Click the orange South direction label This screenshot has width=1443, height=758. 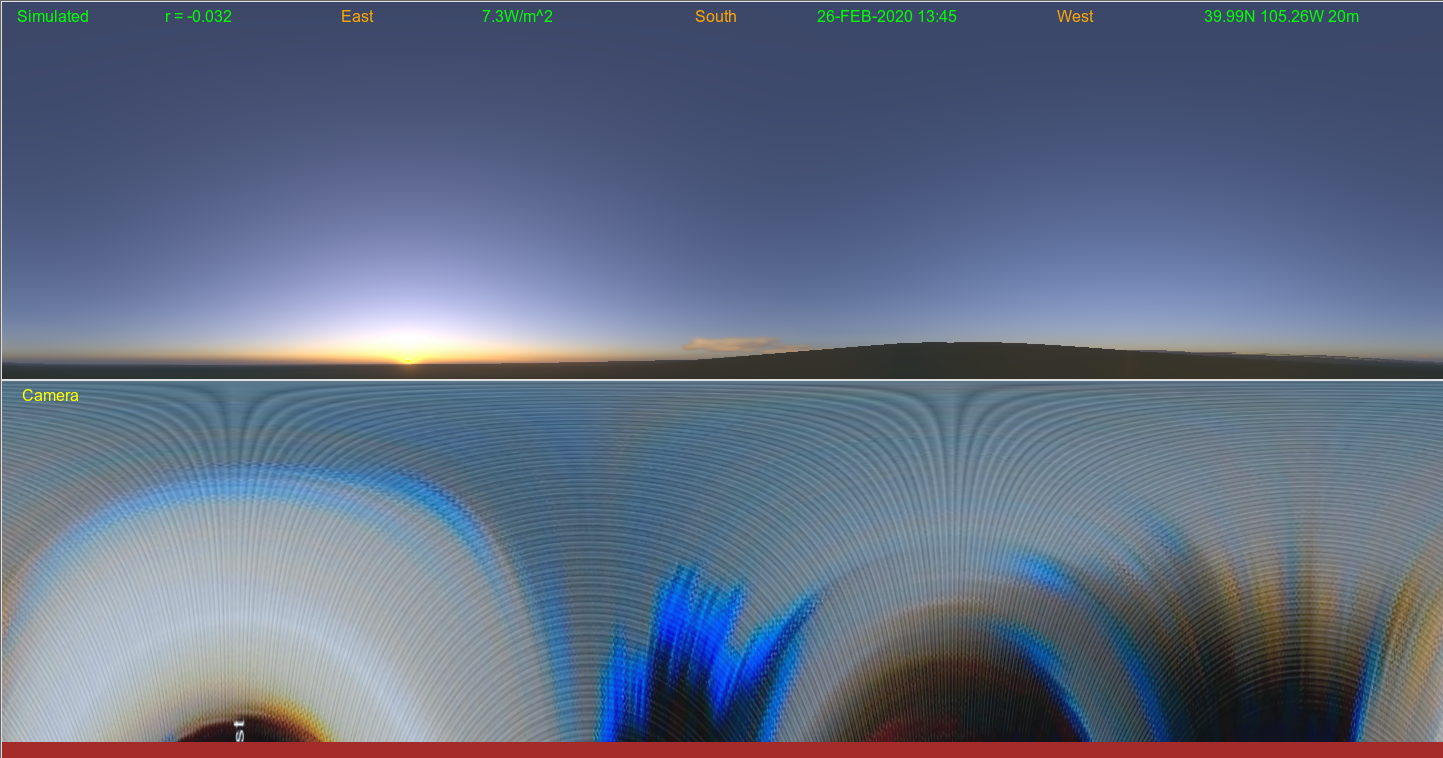point(715,17)
